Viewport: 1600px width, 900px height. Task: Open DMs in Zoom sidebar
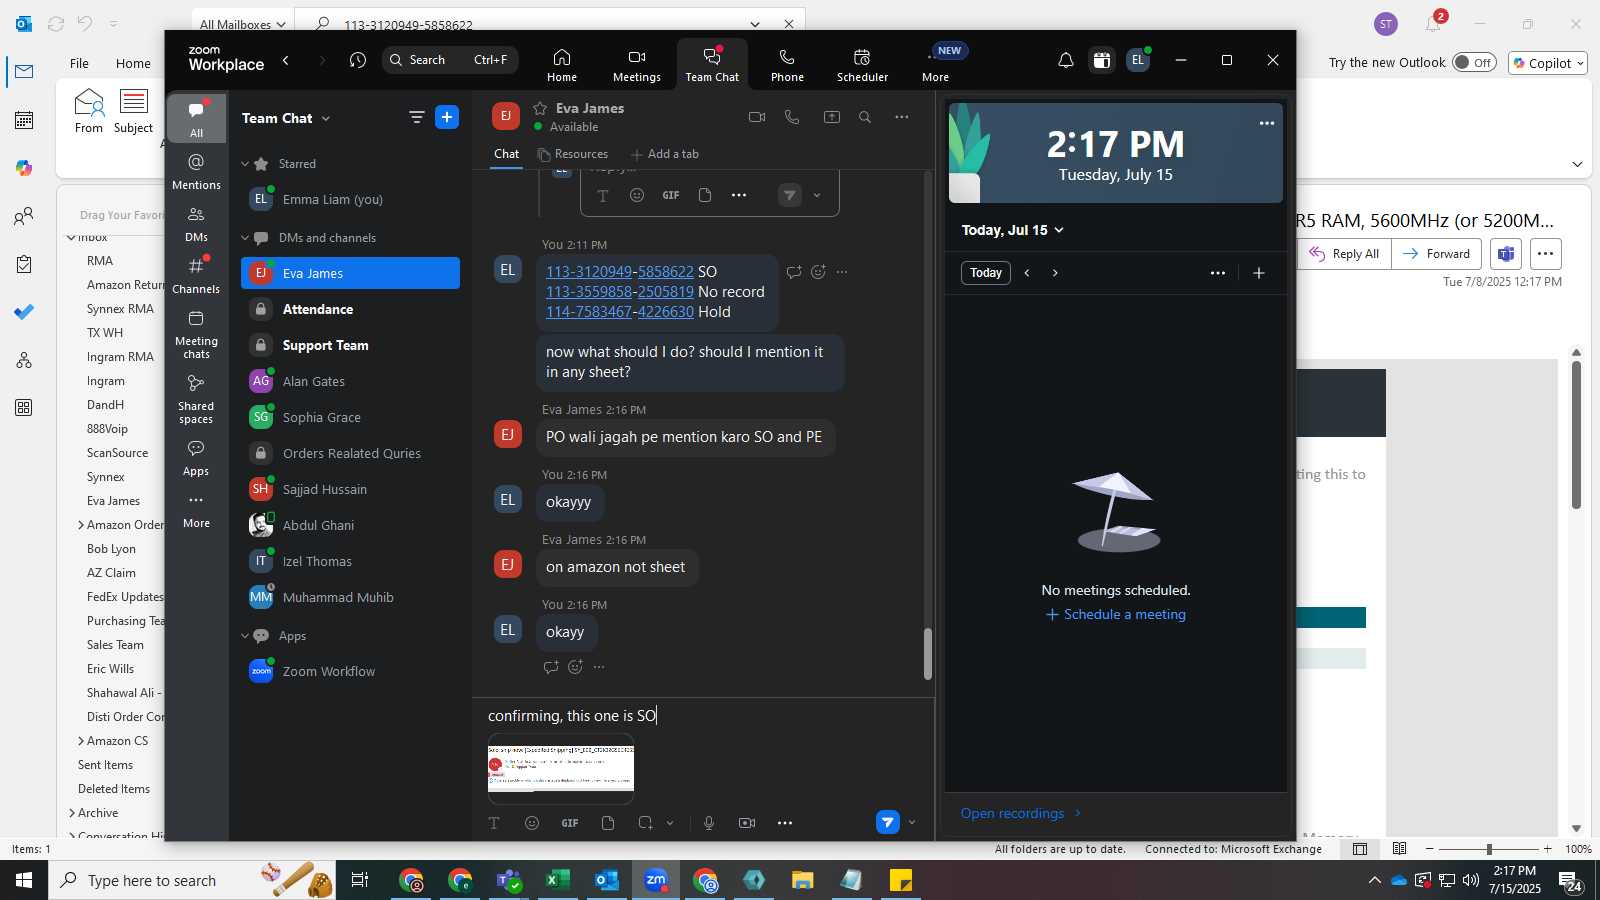pos(196,224)
